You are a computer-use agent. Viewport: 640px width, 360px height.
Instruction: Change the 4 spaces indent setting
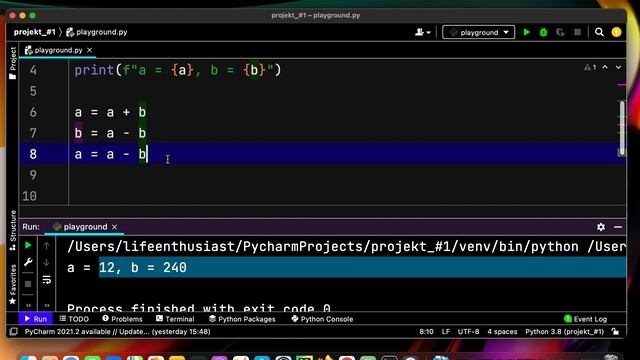[x=502, y=332]
